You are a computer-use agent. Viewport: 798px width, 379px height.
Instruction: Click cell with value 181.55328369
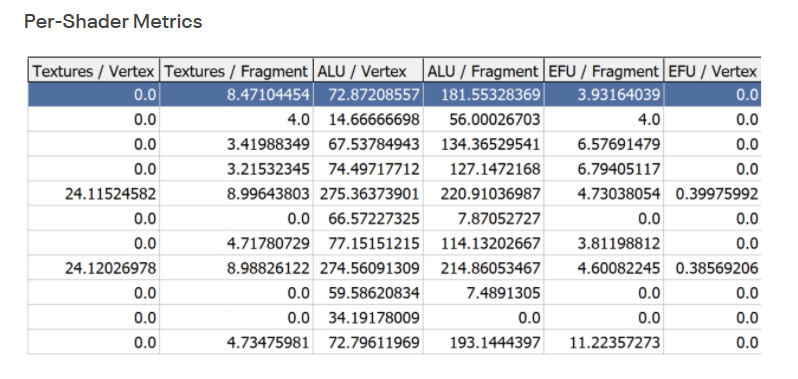483,95
